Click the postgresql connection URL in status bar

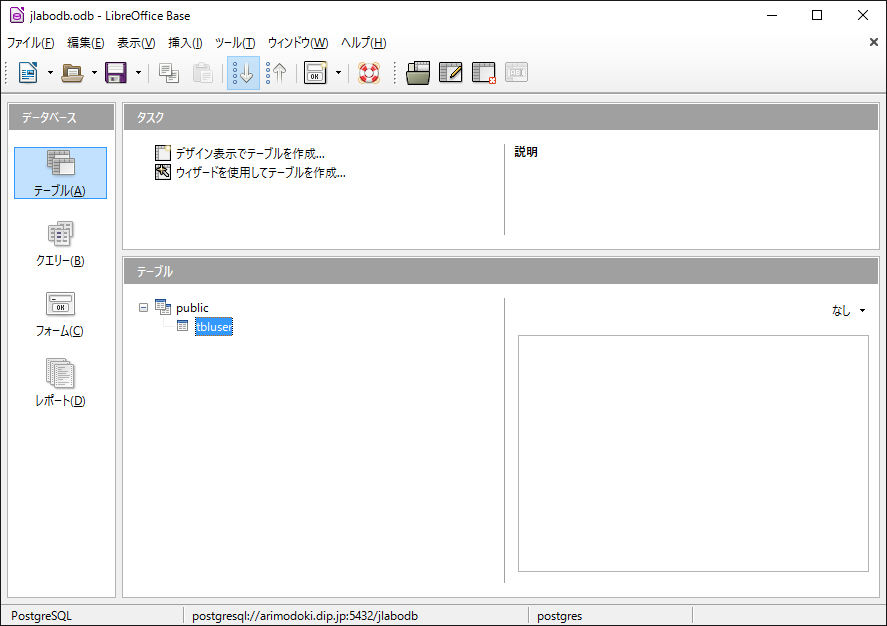point(305,616)
